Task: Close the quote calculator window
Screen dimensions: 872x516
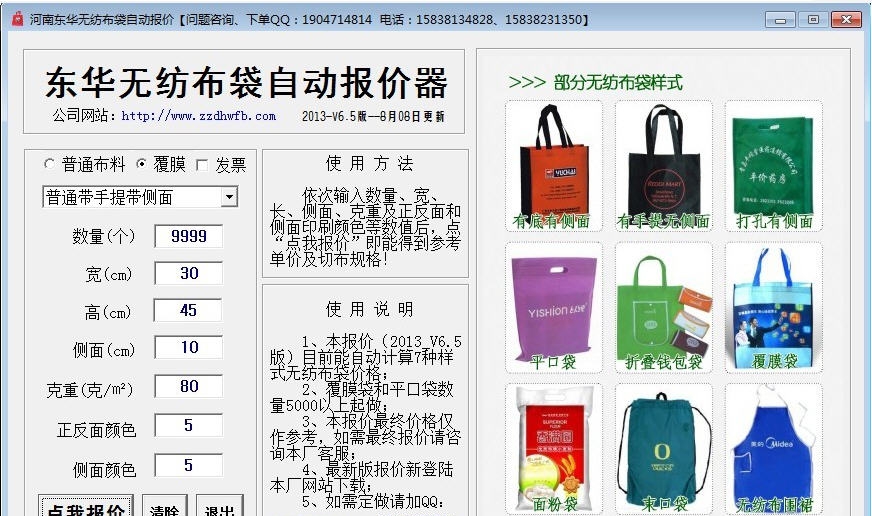Action: (x=846, y=20)
